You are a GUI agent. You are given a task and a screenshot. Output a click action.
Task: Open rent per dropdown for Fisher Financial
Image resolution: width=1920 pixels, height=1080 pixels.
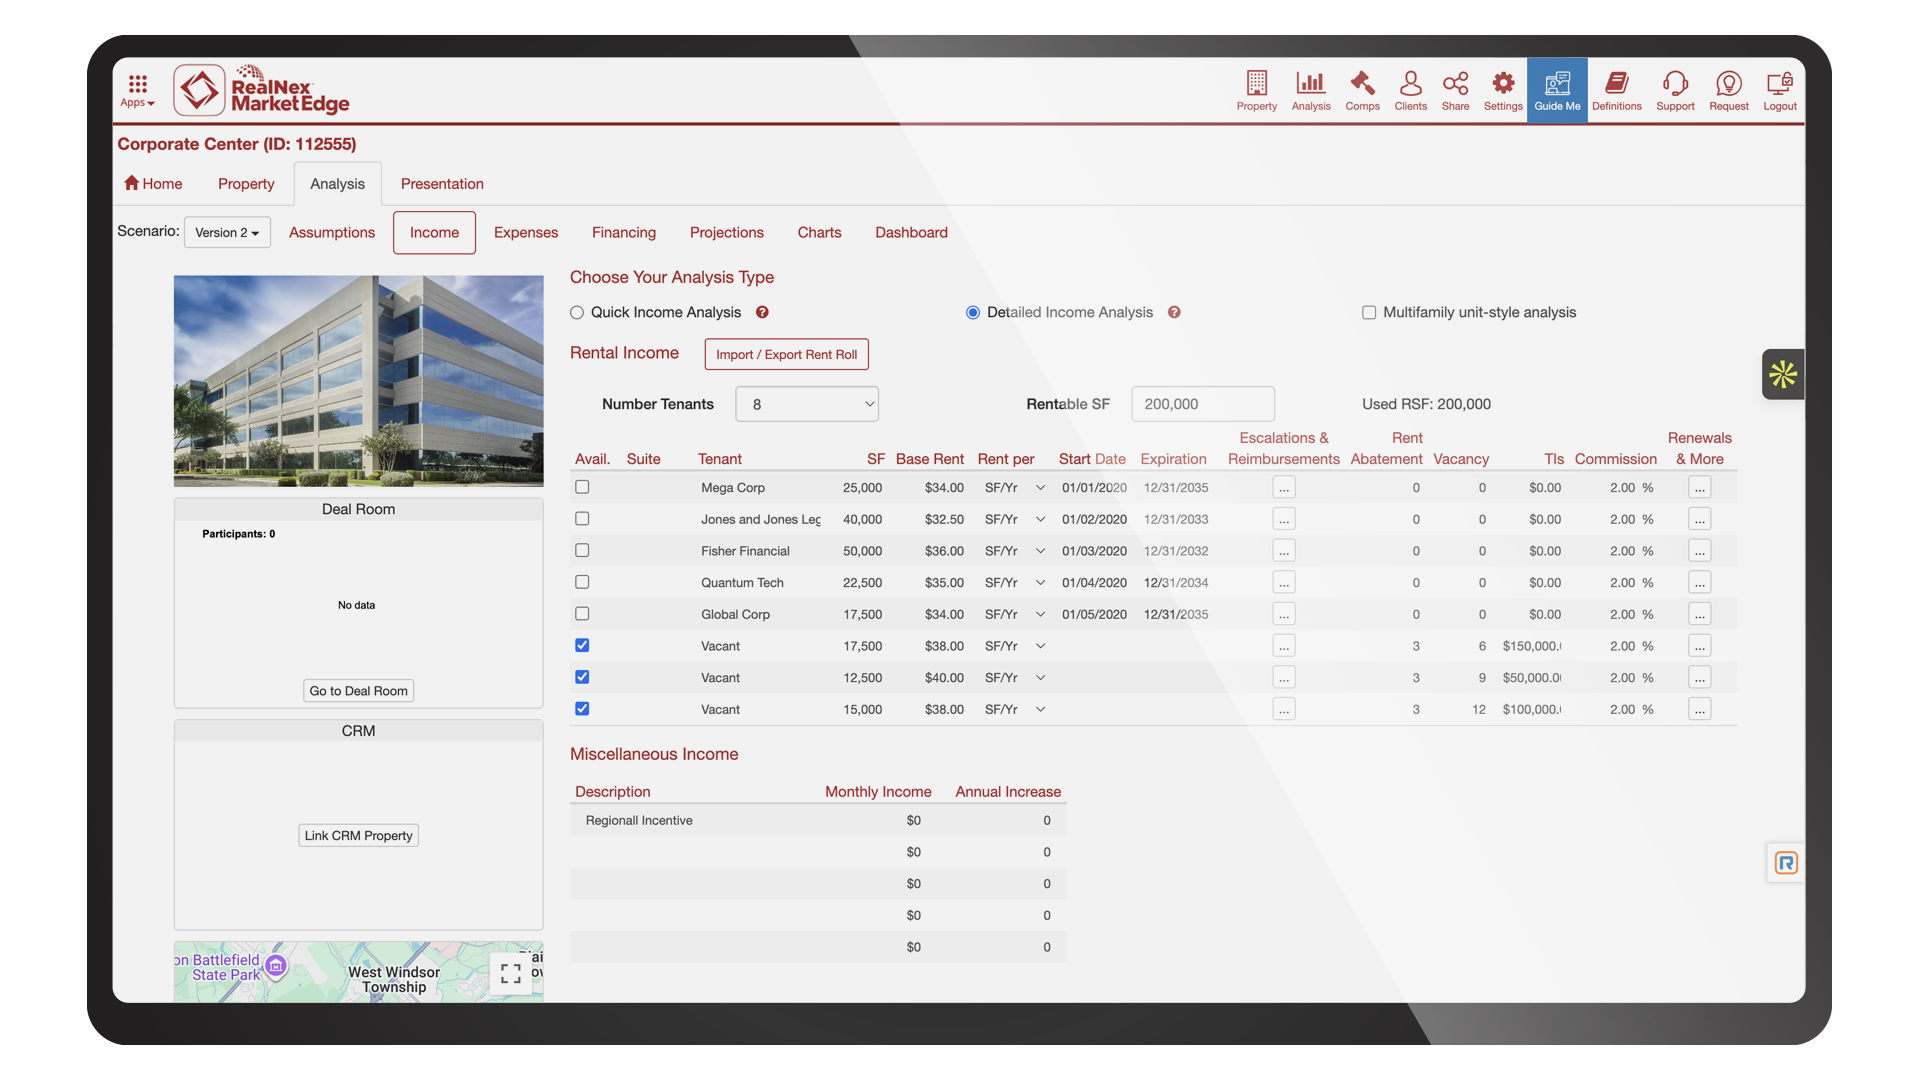(x=1015, y=551)
